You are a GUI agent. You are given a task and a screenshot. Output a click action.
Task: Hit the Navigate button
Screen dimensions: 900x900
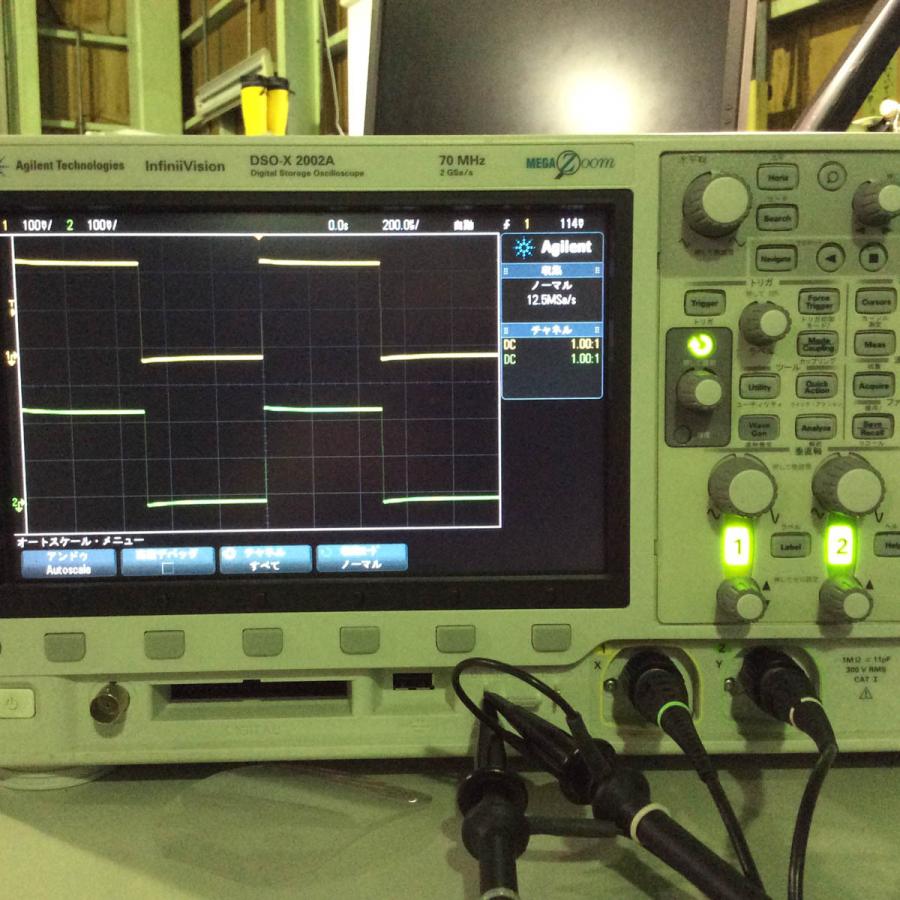point(775,258)
